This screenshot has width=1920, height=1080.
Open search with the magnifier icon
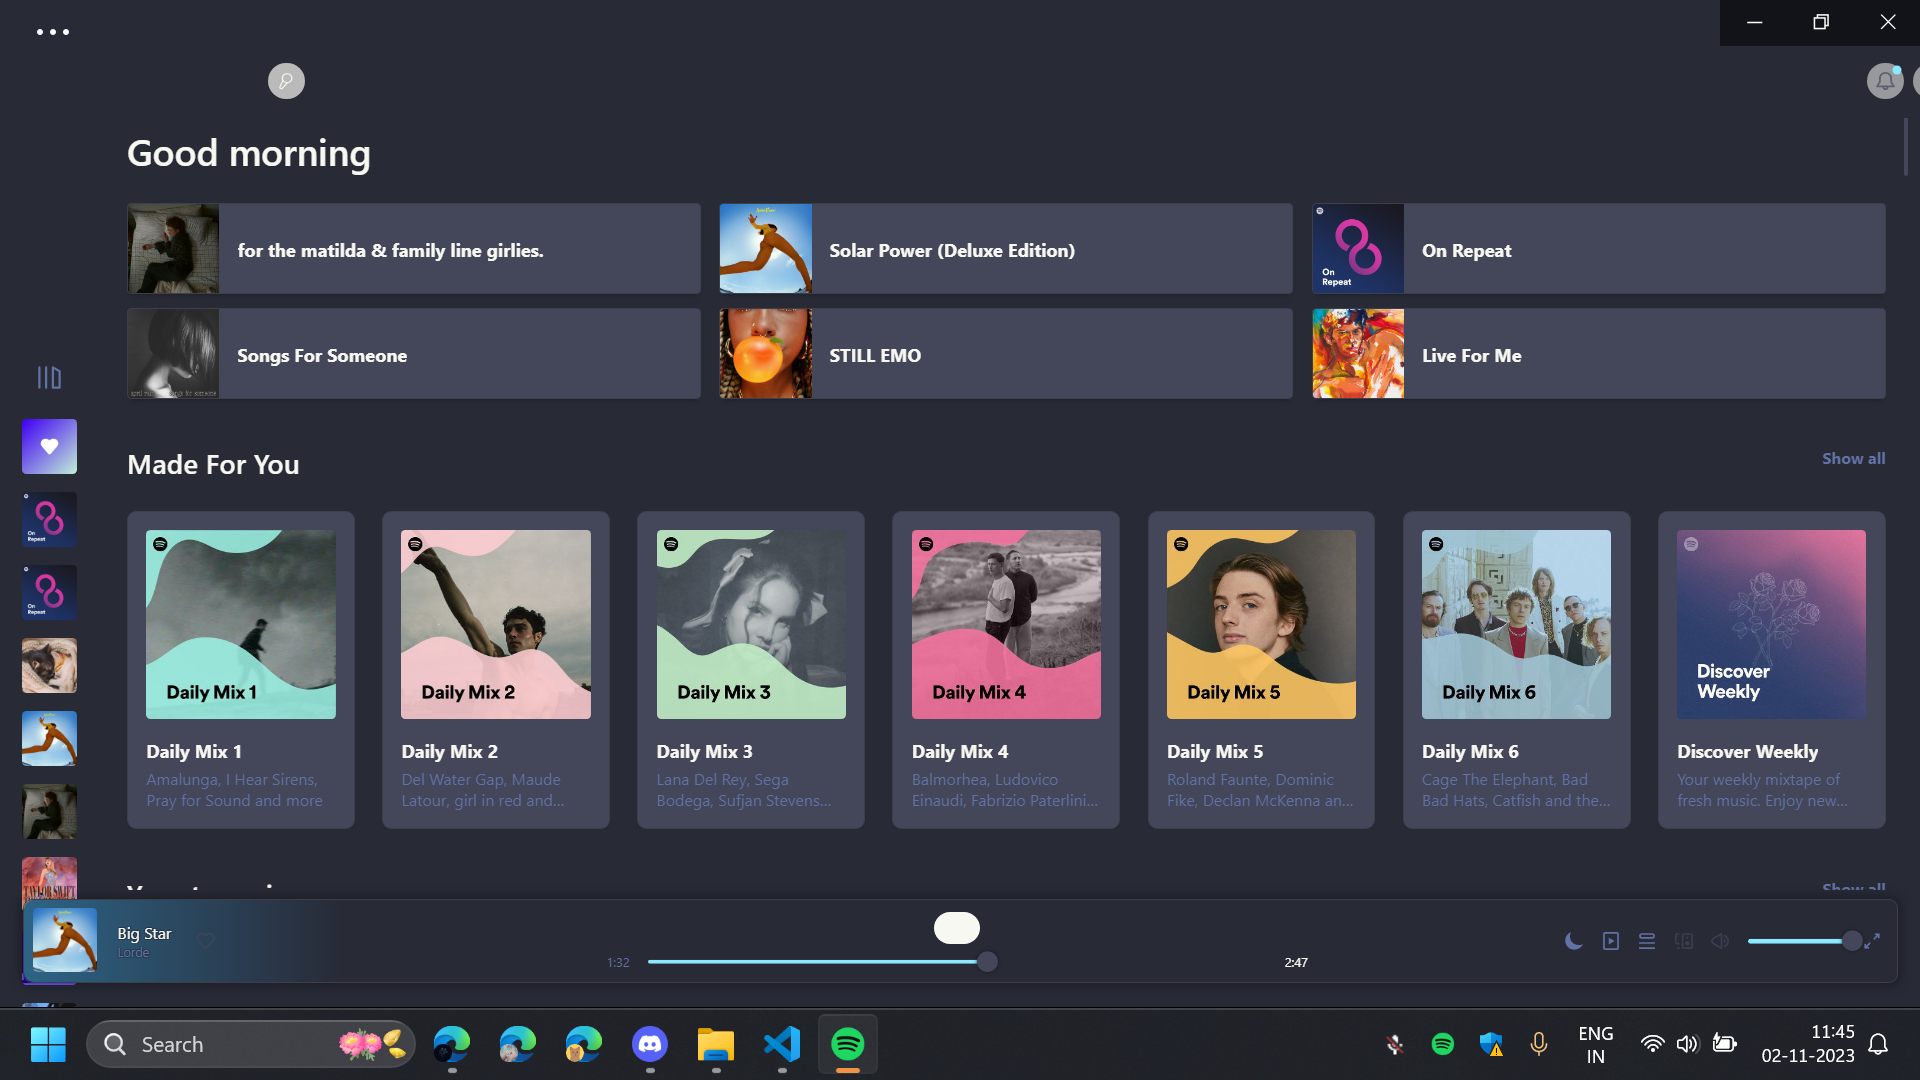click(x=286, y=81)
